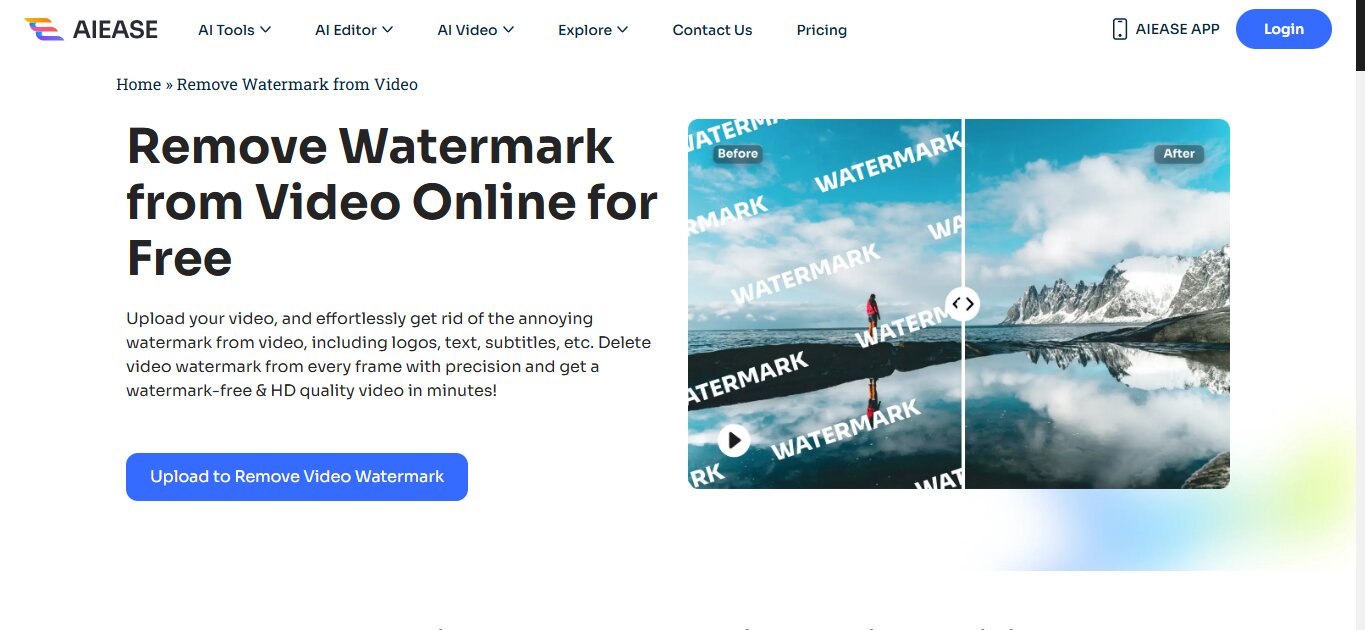The image size is (1365, 630).
Task: Play the watermark demo video
Action: click(x=734, y=439)
